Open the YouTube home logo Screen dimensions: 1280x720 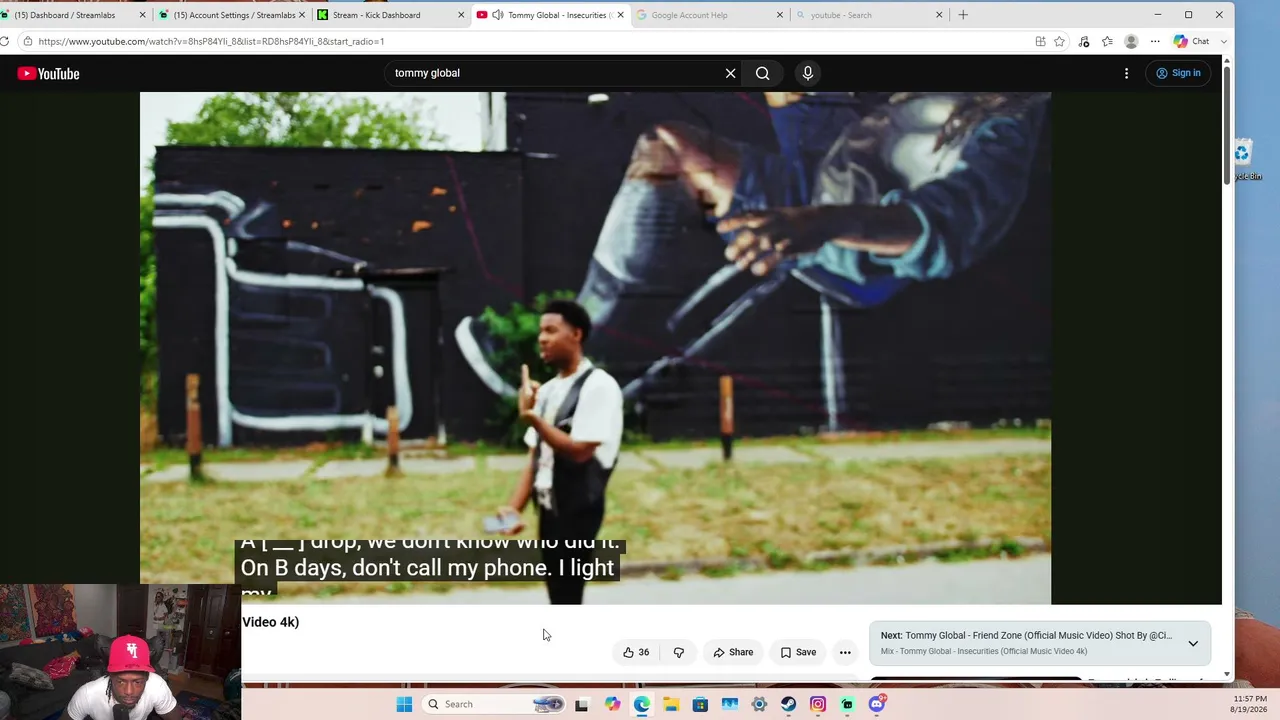point(48,73)
